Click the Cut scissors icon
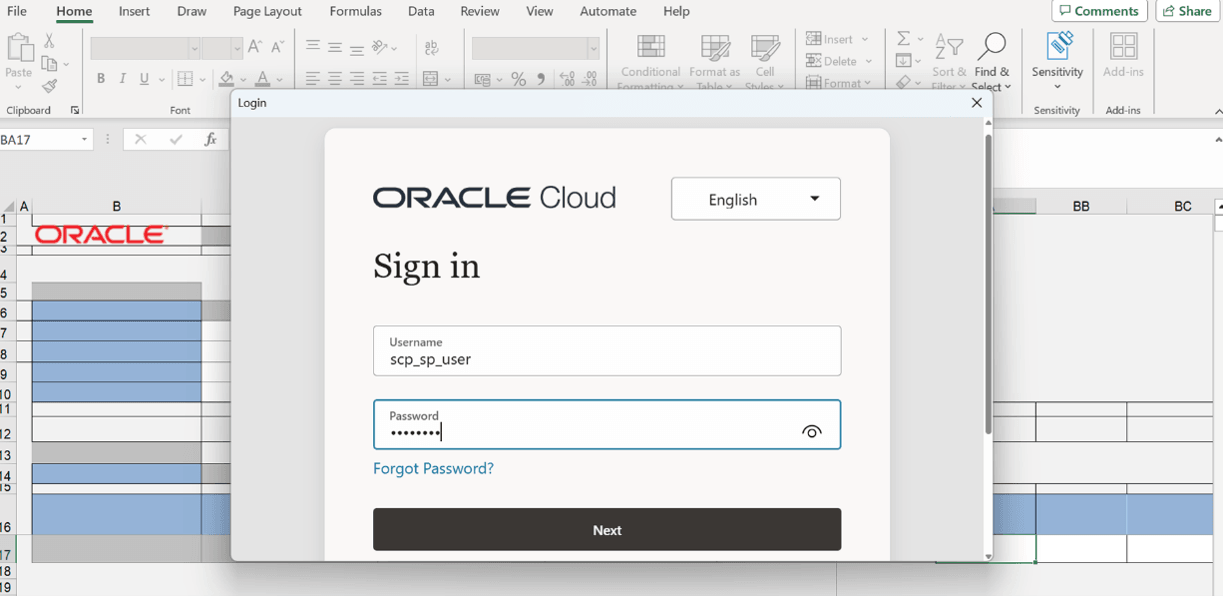 click(49, 41)
